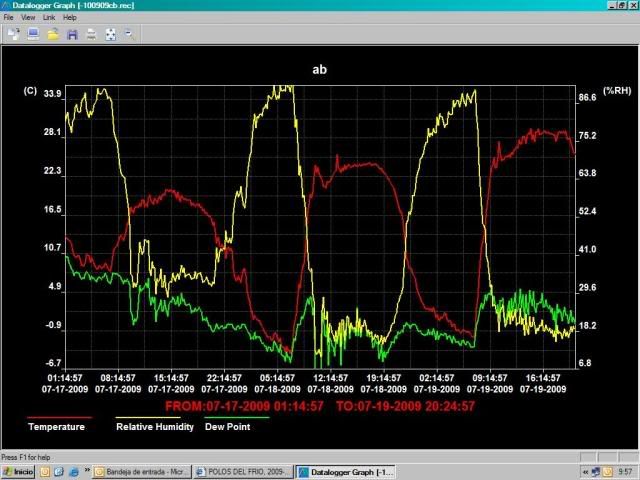
Task: Click the 02:14:57 07-19-2009 time label
Action: point(437,384)
